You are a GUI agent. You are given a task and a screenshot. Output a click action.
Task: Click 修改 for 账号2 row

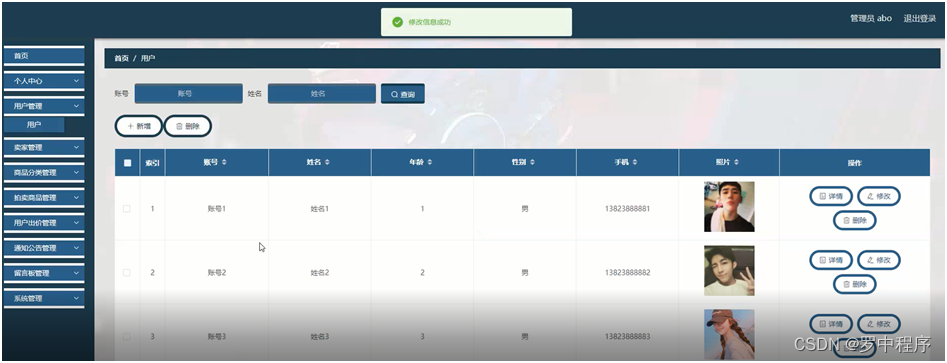[879, 260]
